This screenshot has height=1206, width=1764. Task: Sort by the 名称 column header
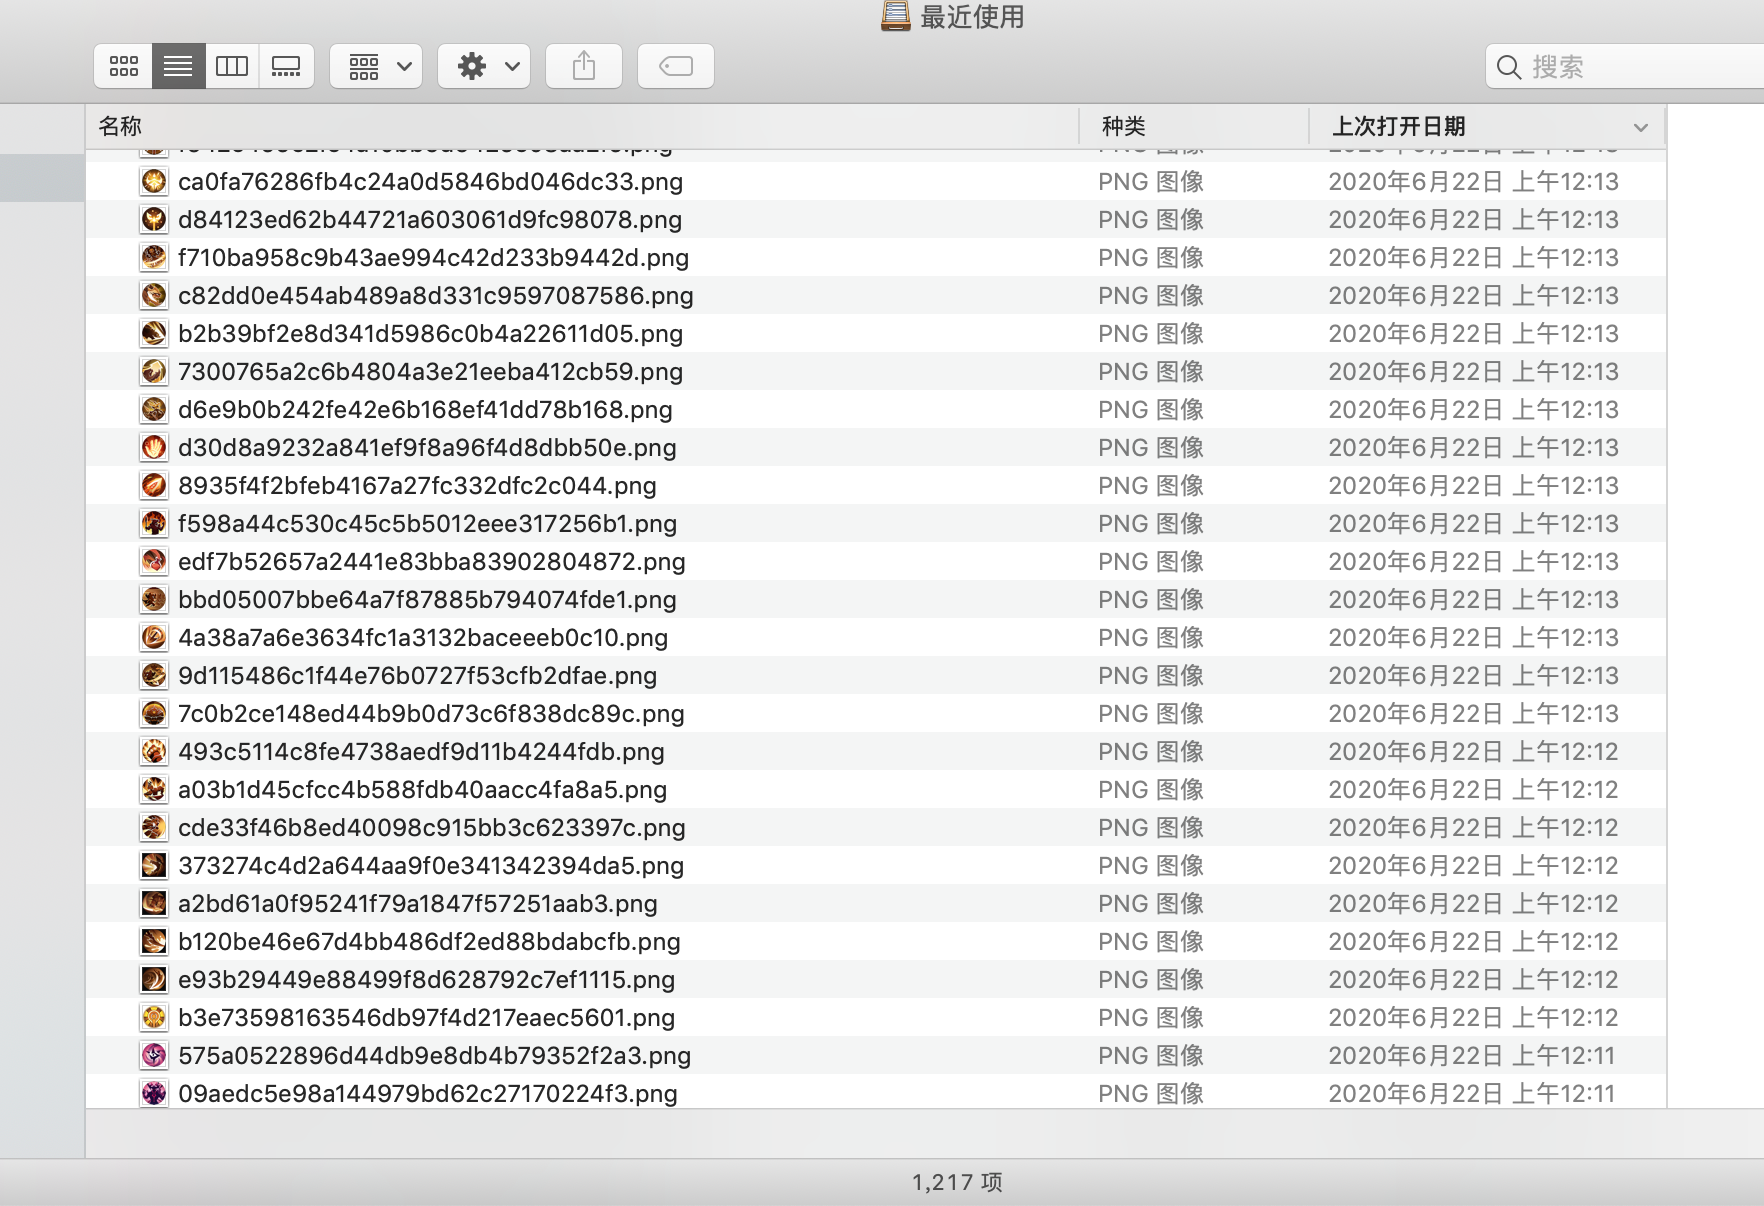click(120, 126)
